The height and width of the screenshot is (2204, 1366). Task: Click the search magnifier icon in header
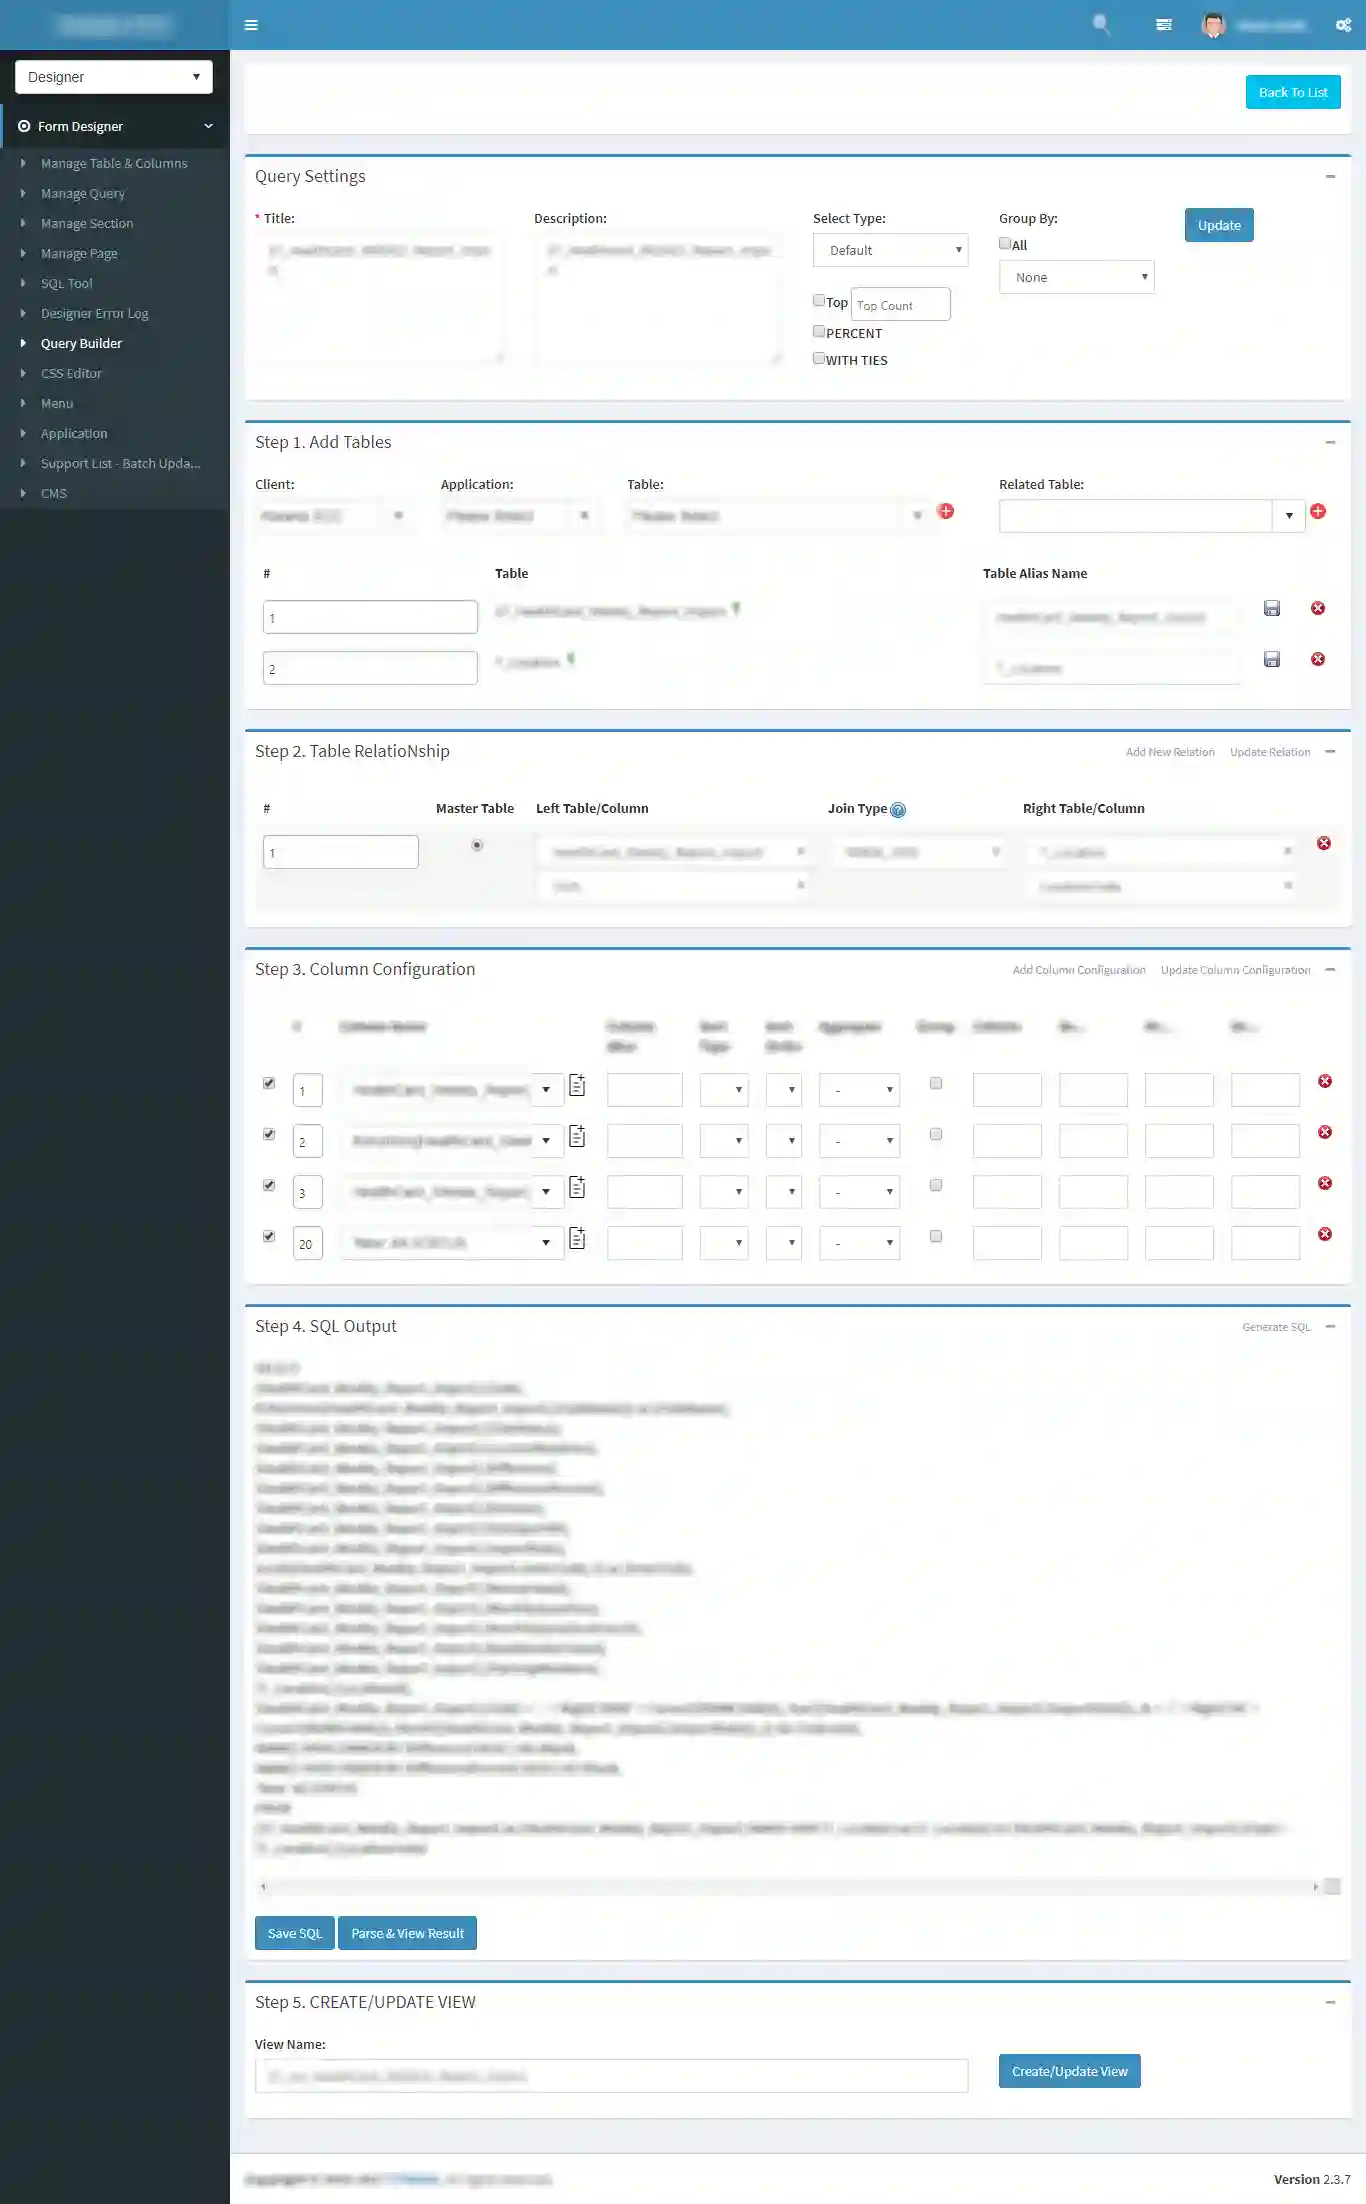[1101, 24]
